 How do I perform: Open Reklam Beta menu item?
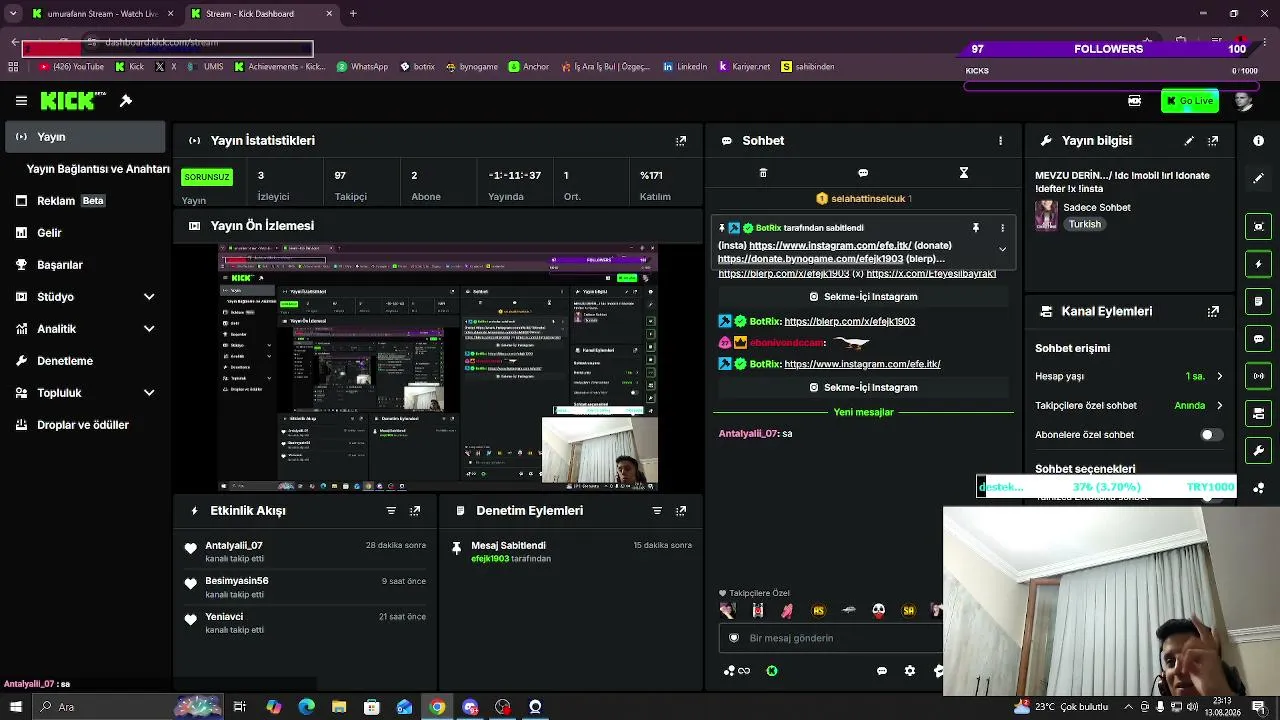[85, 201]
